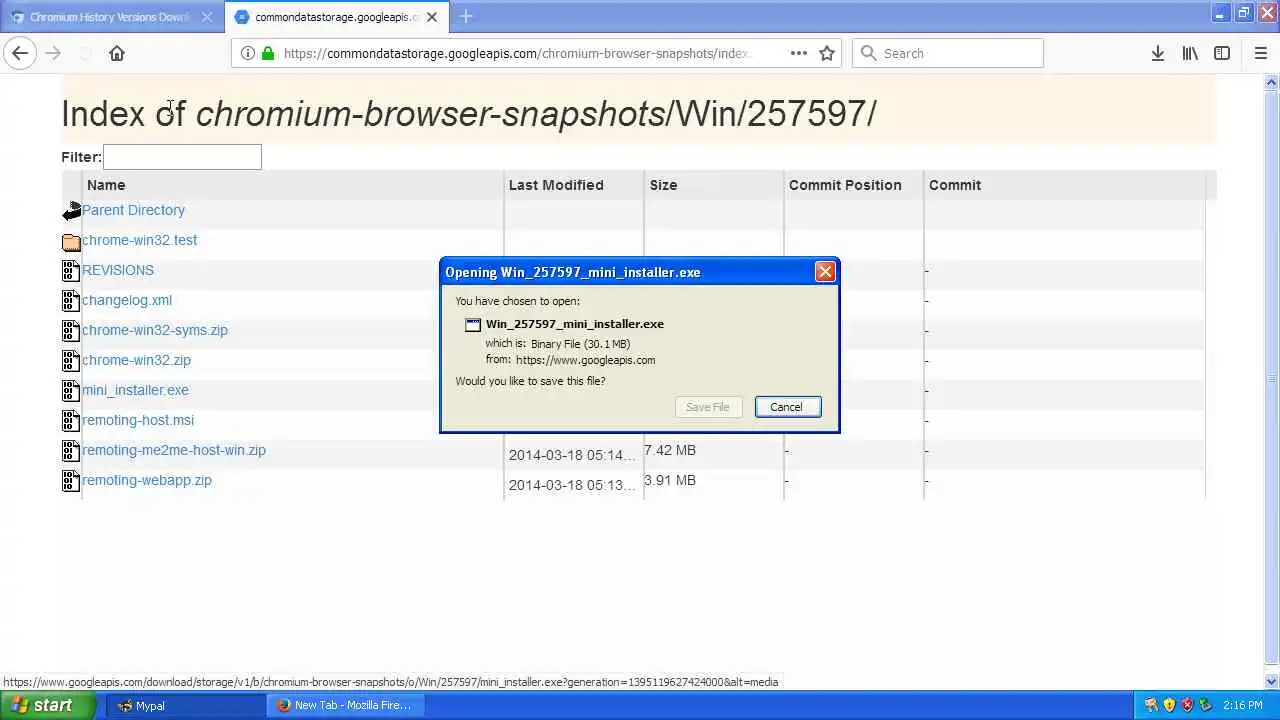Switch to Chromium History Versions tab
The width and height of the screenshot is (1280, 720).
click(111, 17)
